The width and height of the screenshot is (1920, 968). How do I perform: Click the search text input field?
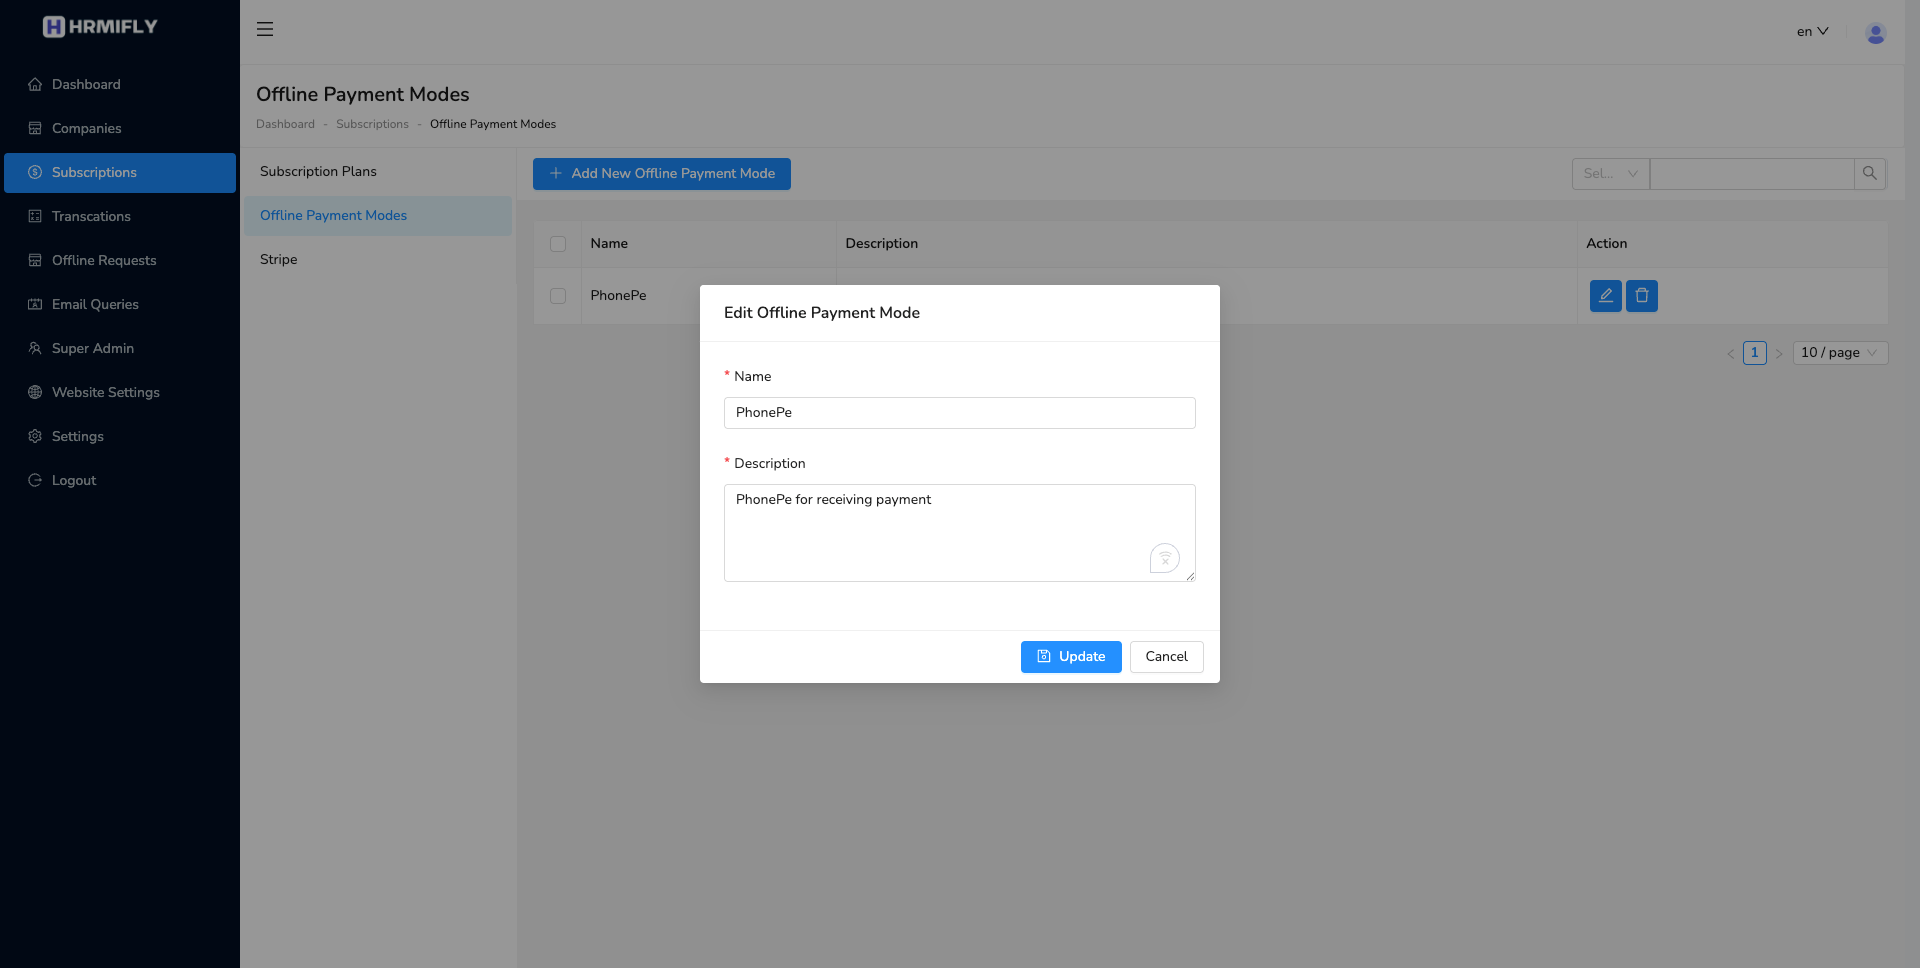click(x=1752, y=173)
